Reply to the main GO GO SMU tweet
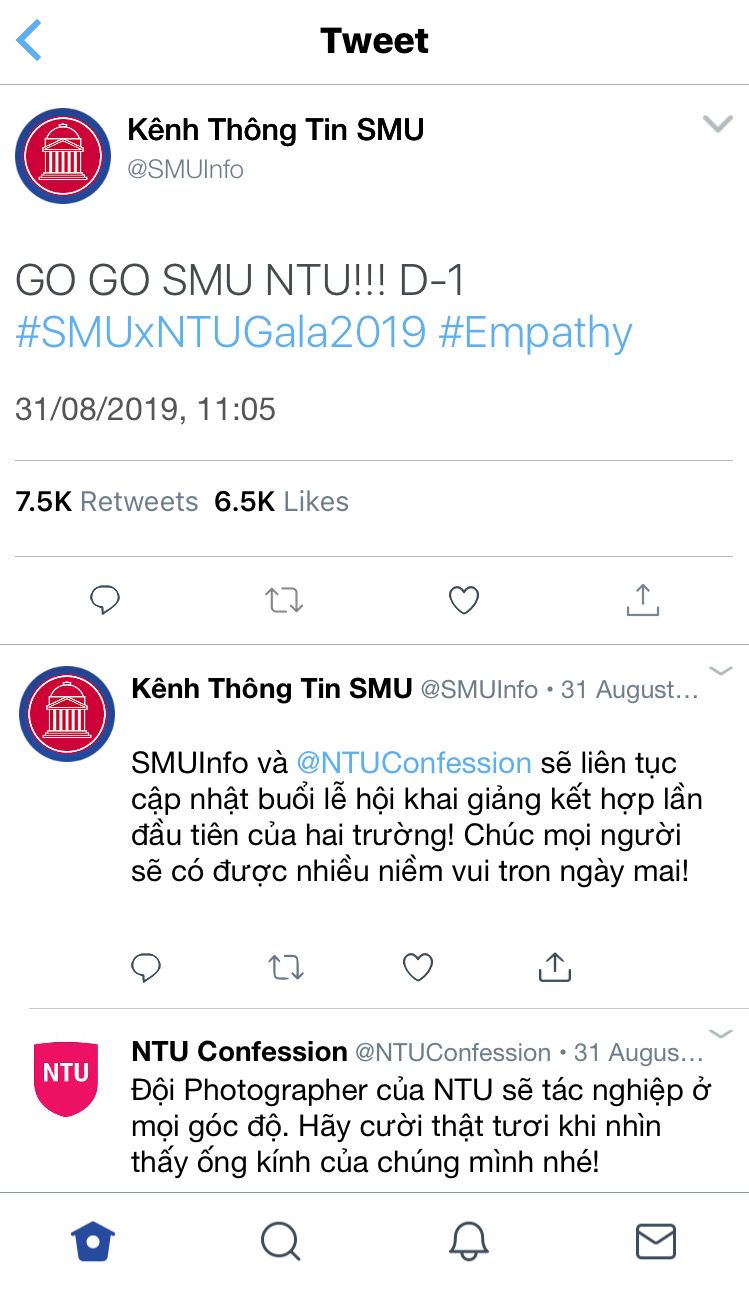Viewport: 749px width, 1289px height. click(105, 600)
